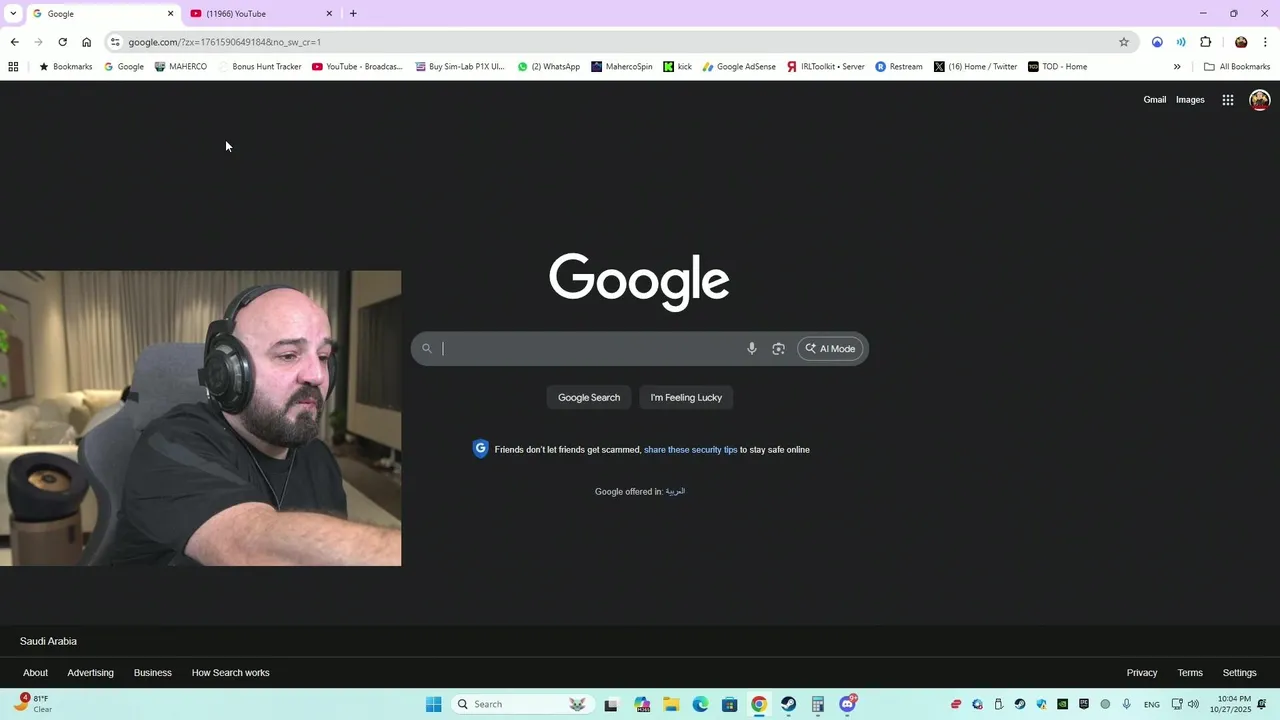The height and width of the screenshot is (720, 1280).
Task: Open How Search works link
Action: 231,673
